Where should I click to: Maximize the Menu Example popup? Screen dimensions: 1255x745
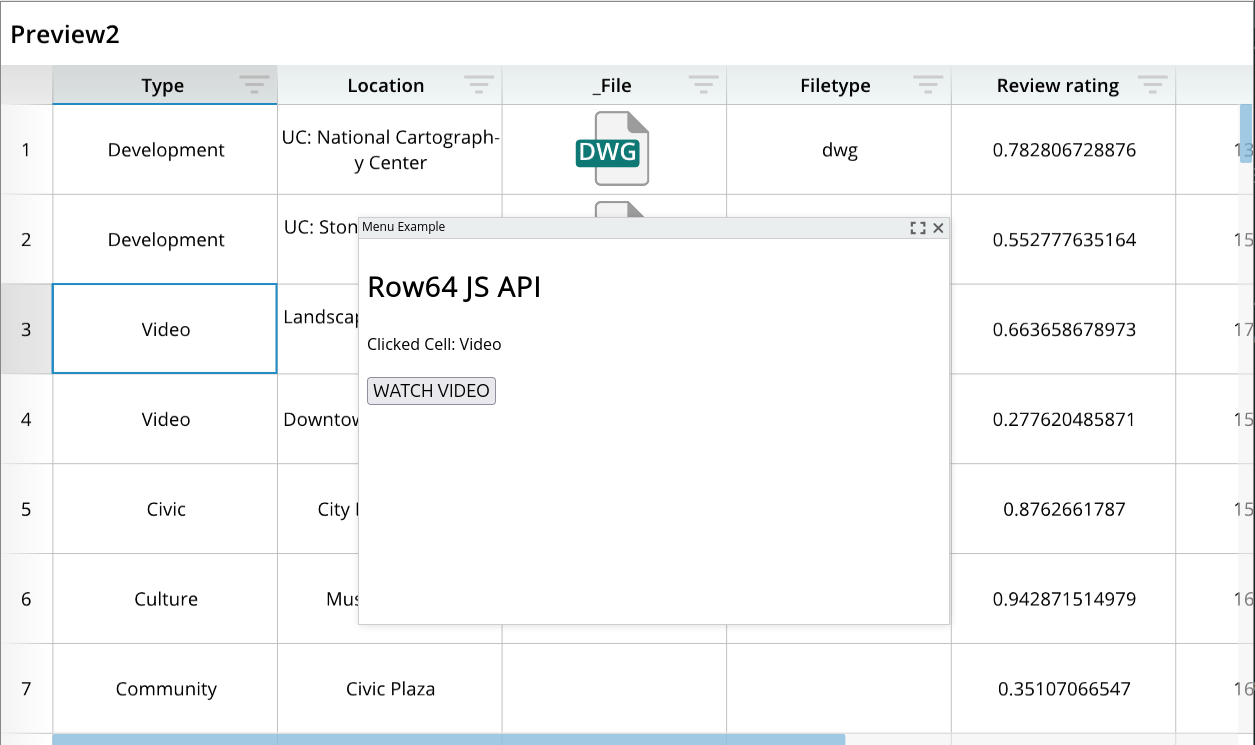(x=917, y=228)
